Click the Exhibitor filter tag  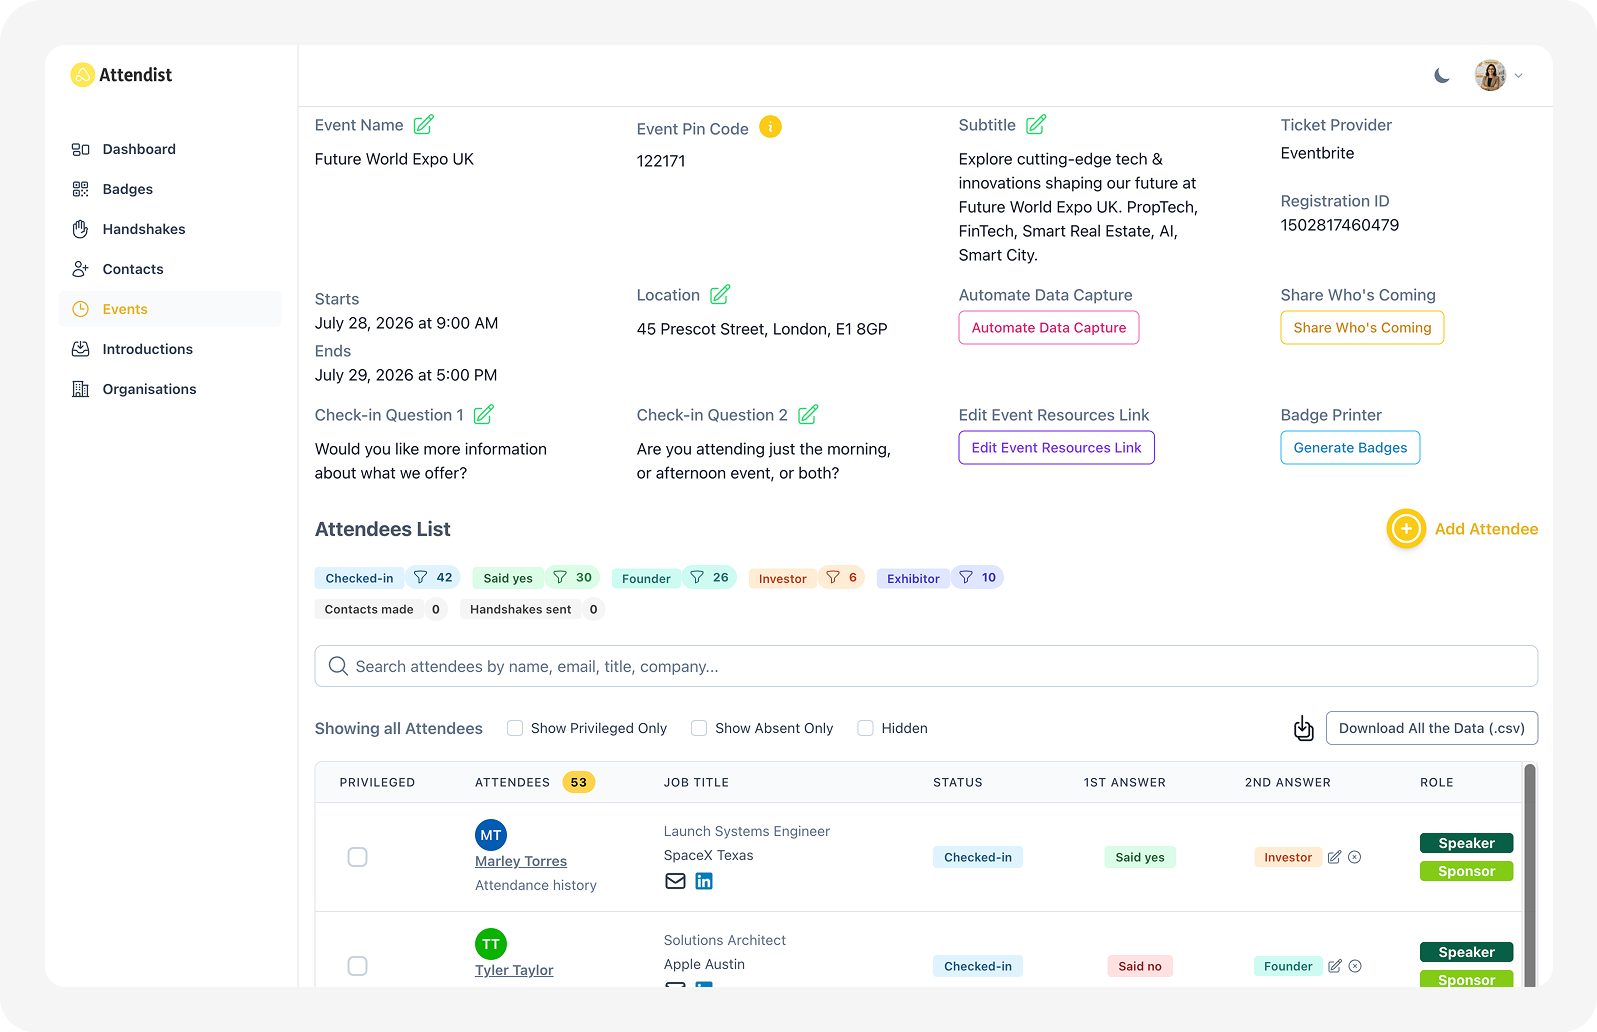[913, 578]
